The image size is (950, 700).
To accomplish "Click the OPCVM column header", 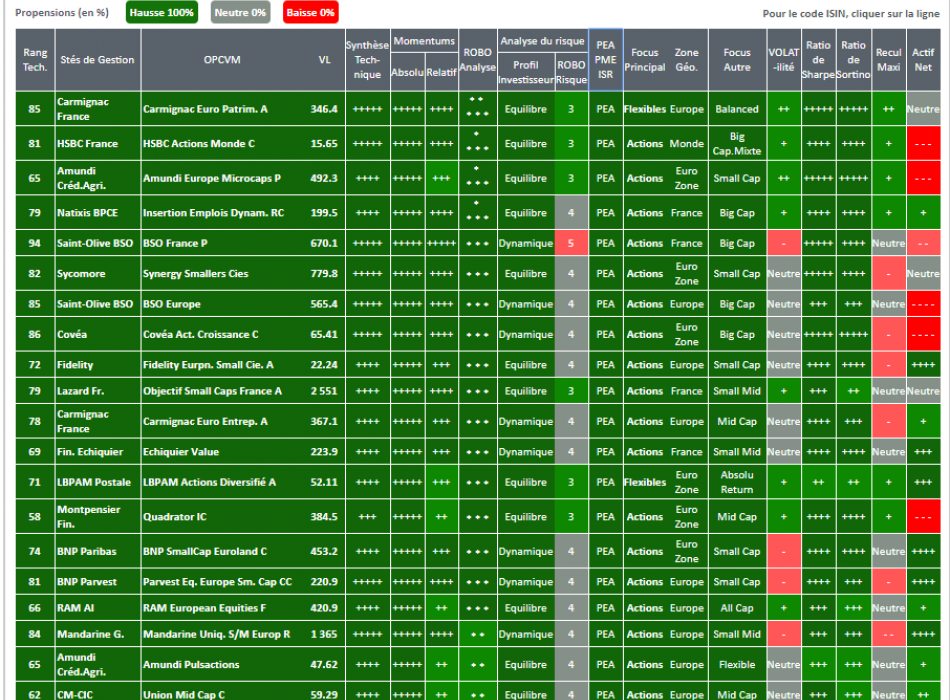I will tap(222, 60).
